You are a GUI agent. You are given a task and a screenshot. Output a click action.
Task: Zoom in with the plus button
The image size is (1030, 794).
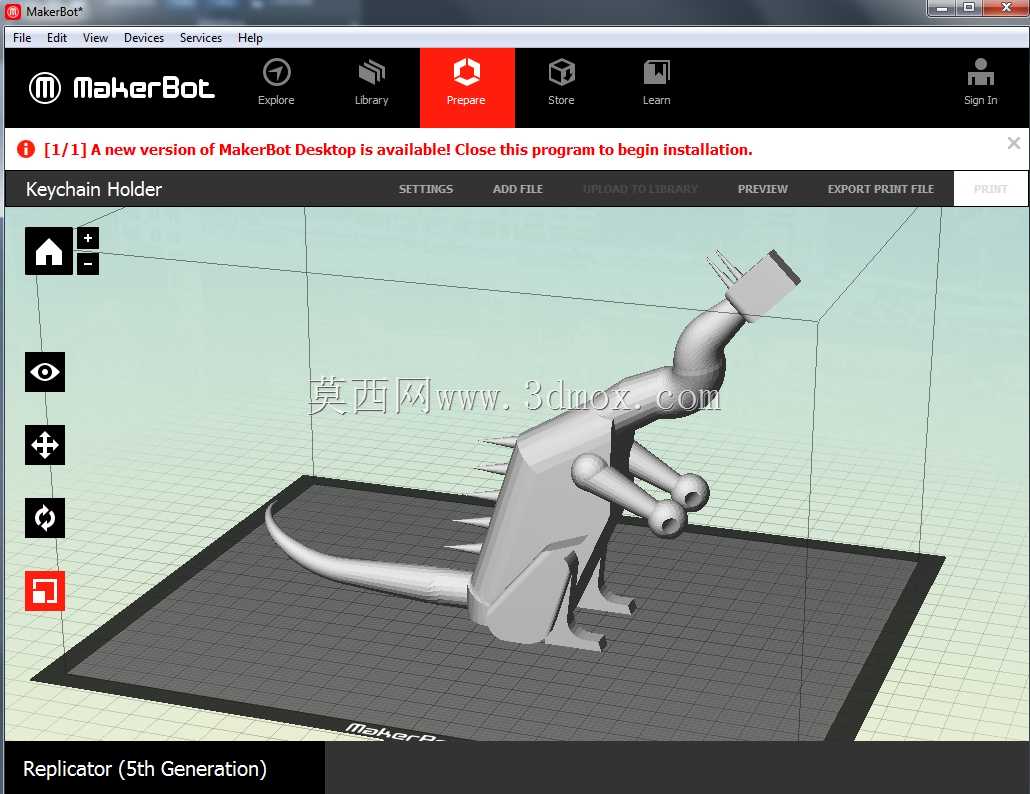[88, 238]
